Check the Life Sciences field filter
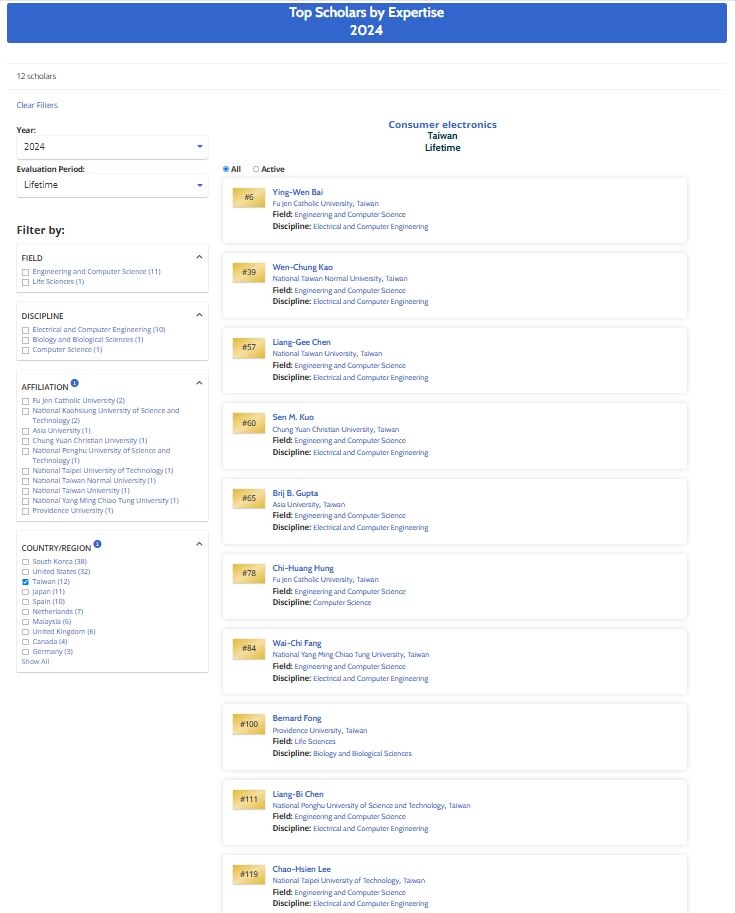Screen dimensions: 735x913 pos(25,282)
